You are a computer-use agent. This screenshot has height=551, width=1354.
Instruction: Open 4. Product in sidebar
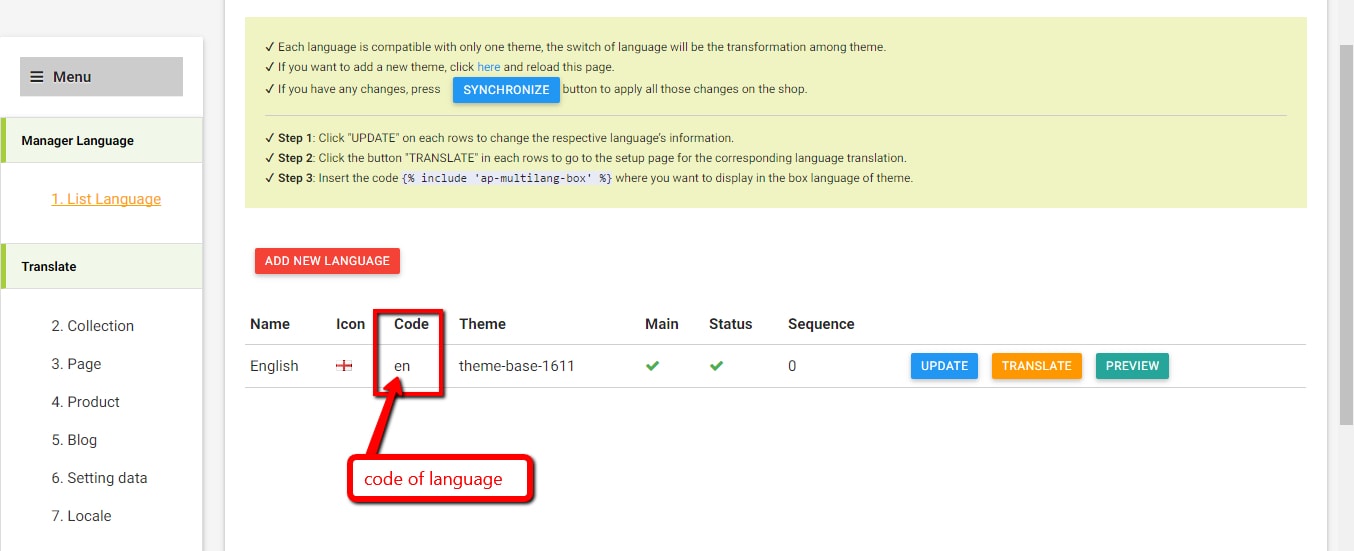pyautogui.click(x=86, y=402)
